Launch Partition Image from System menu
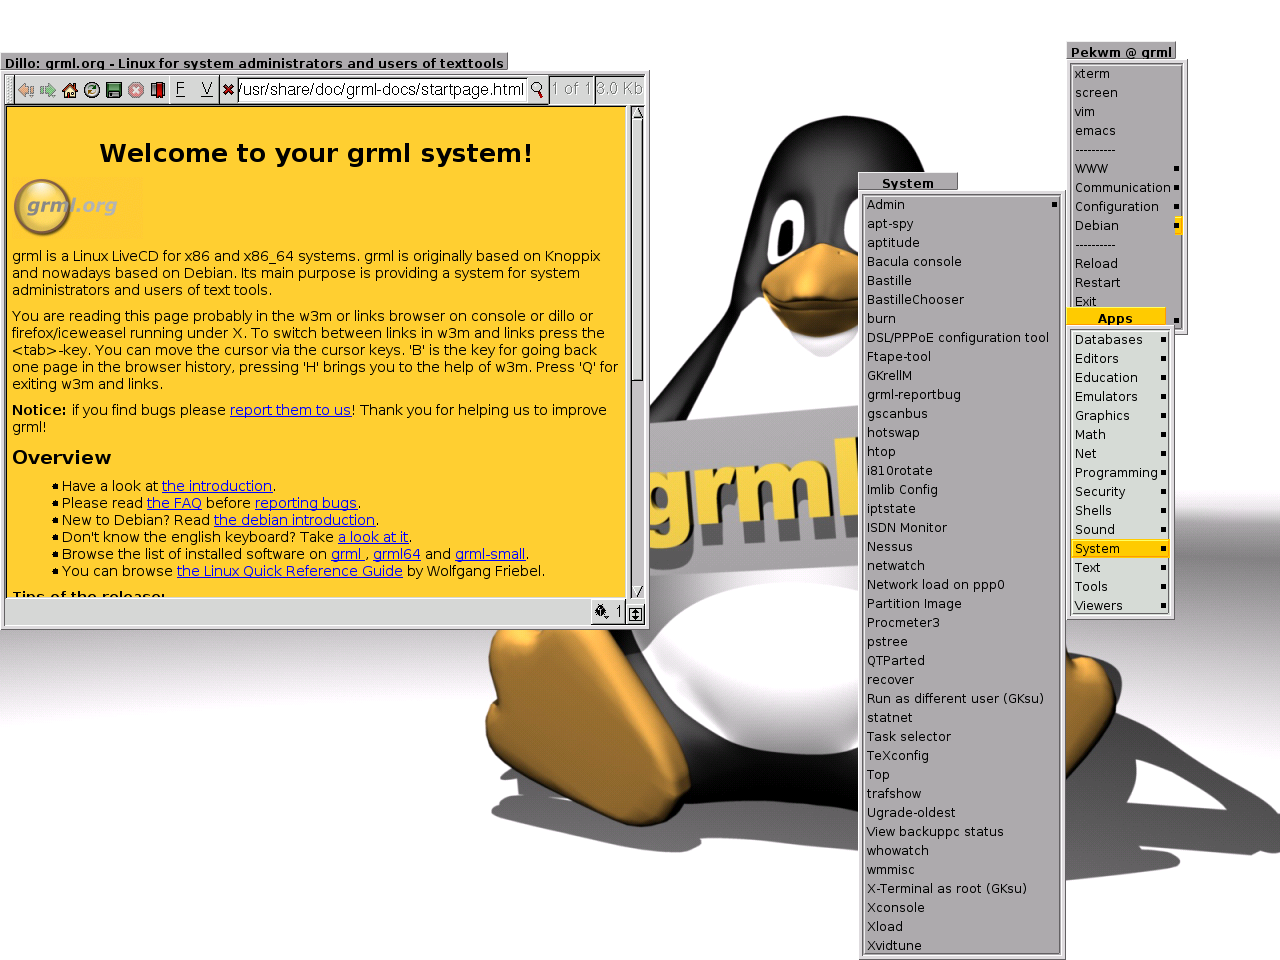Screen dimensions: 1280x960 [961, 604]
